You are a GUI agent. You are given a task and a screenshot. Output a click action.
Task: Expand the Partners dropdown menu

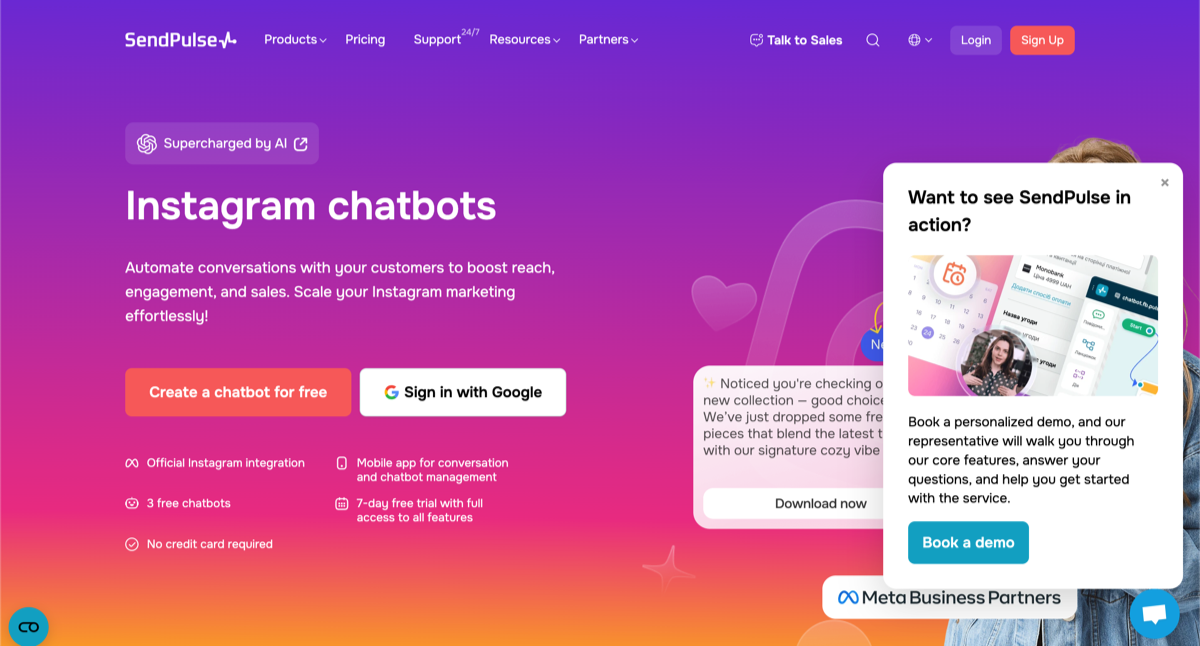[608, 40]
